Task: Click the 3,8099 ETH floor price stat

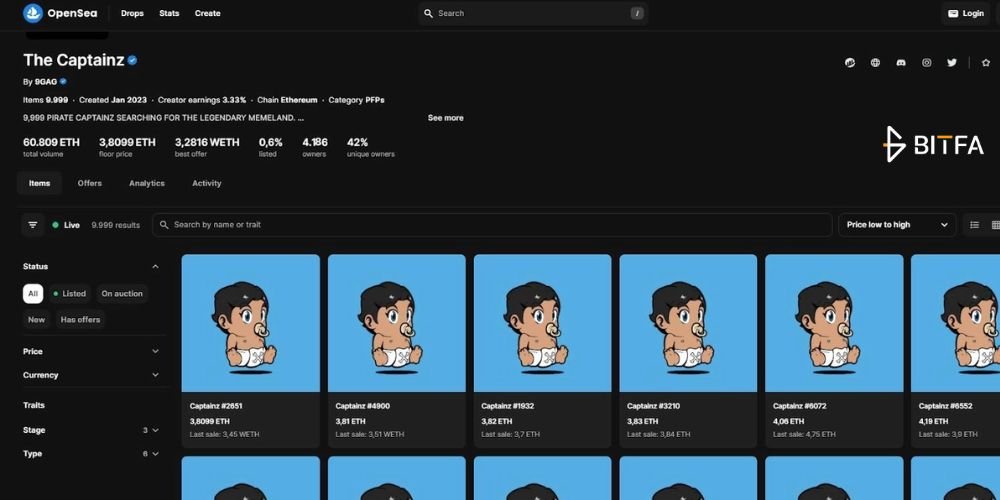Action: [127, 146]
